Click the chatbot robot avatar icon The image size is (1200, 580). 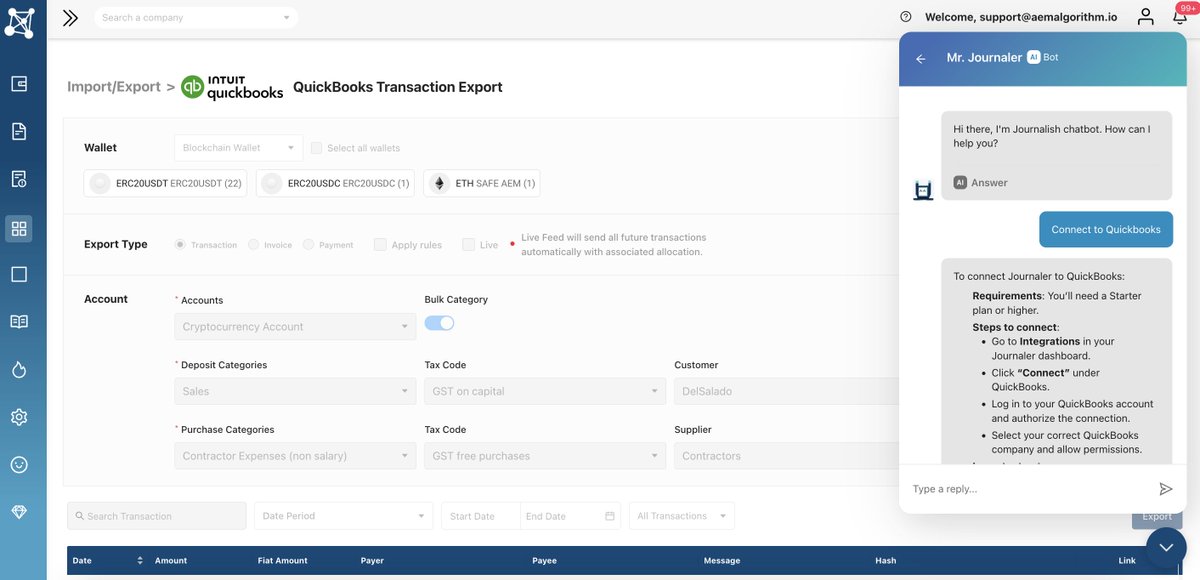tap(923, 189)
